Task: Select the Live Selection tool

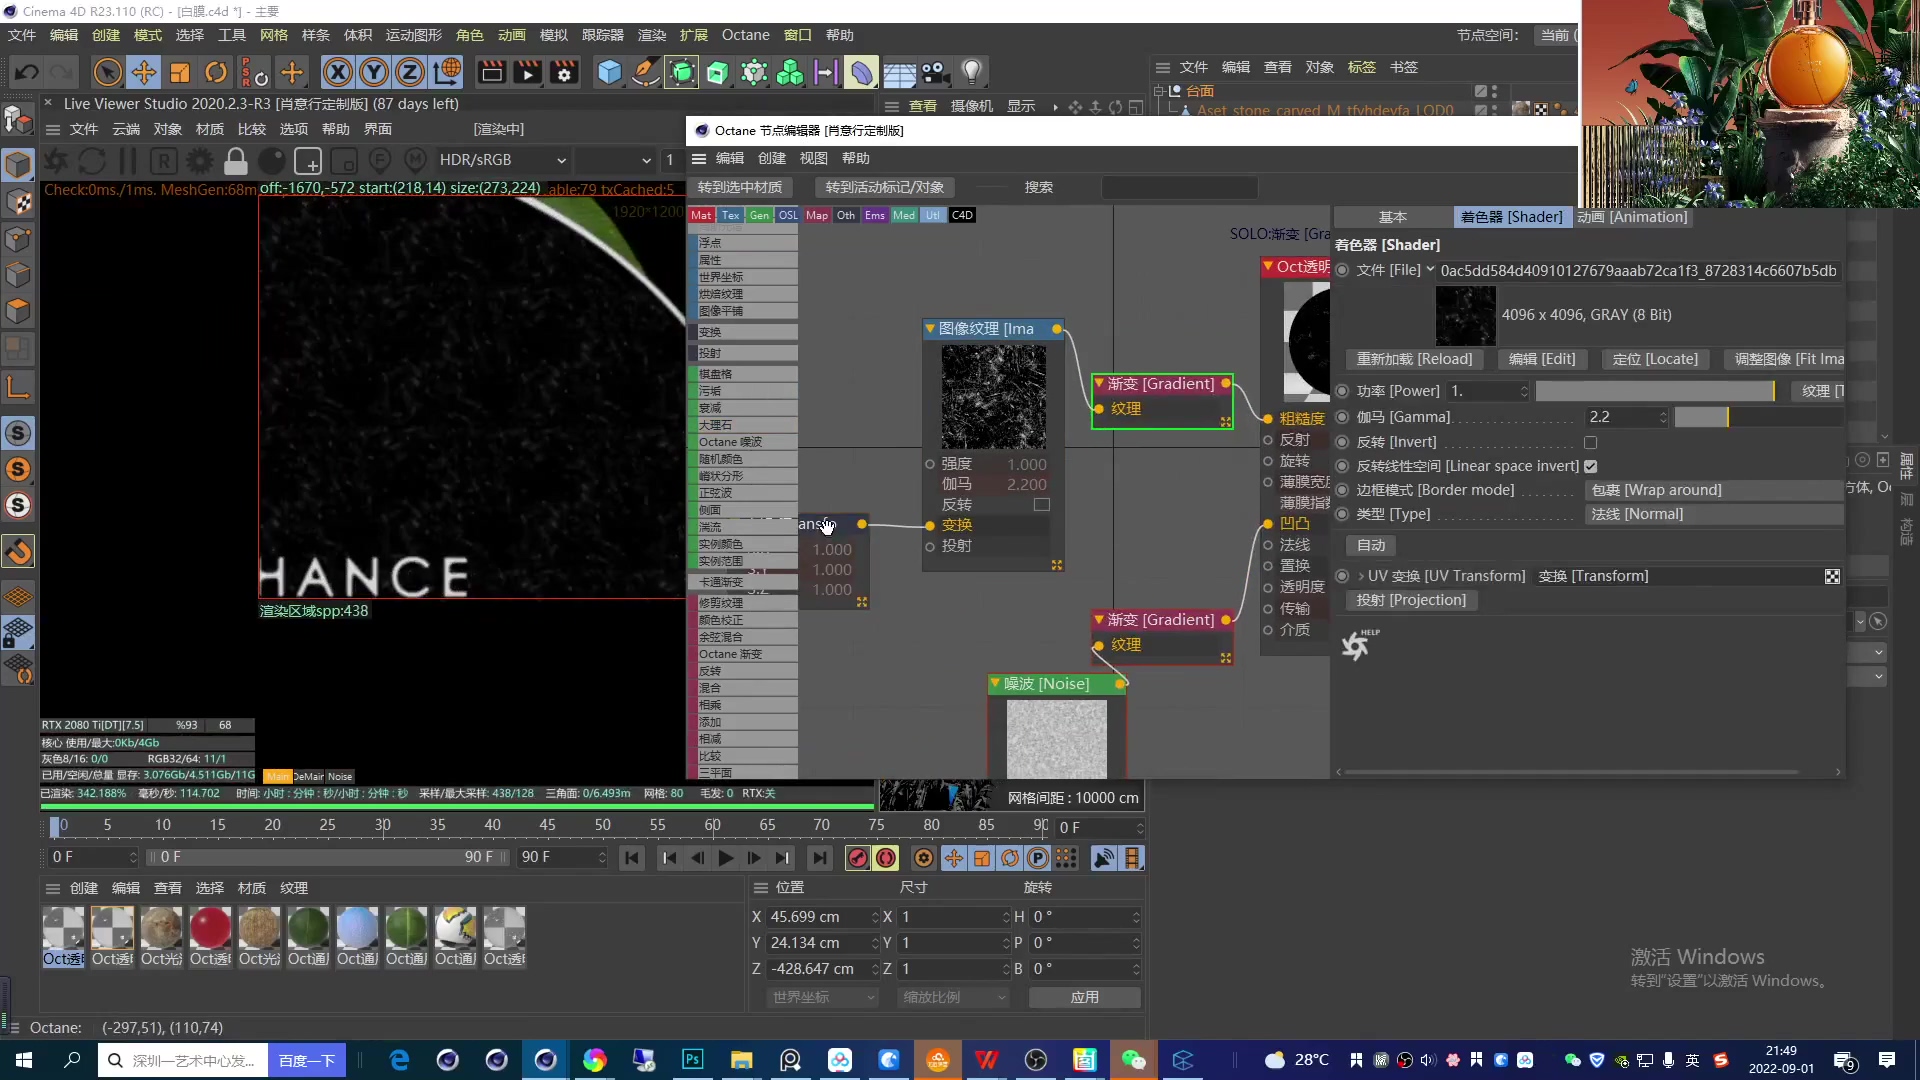Action: 108,72
